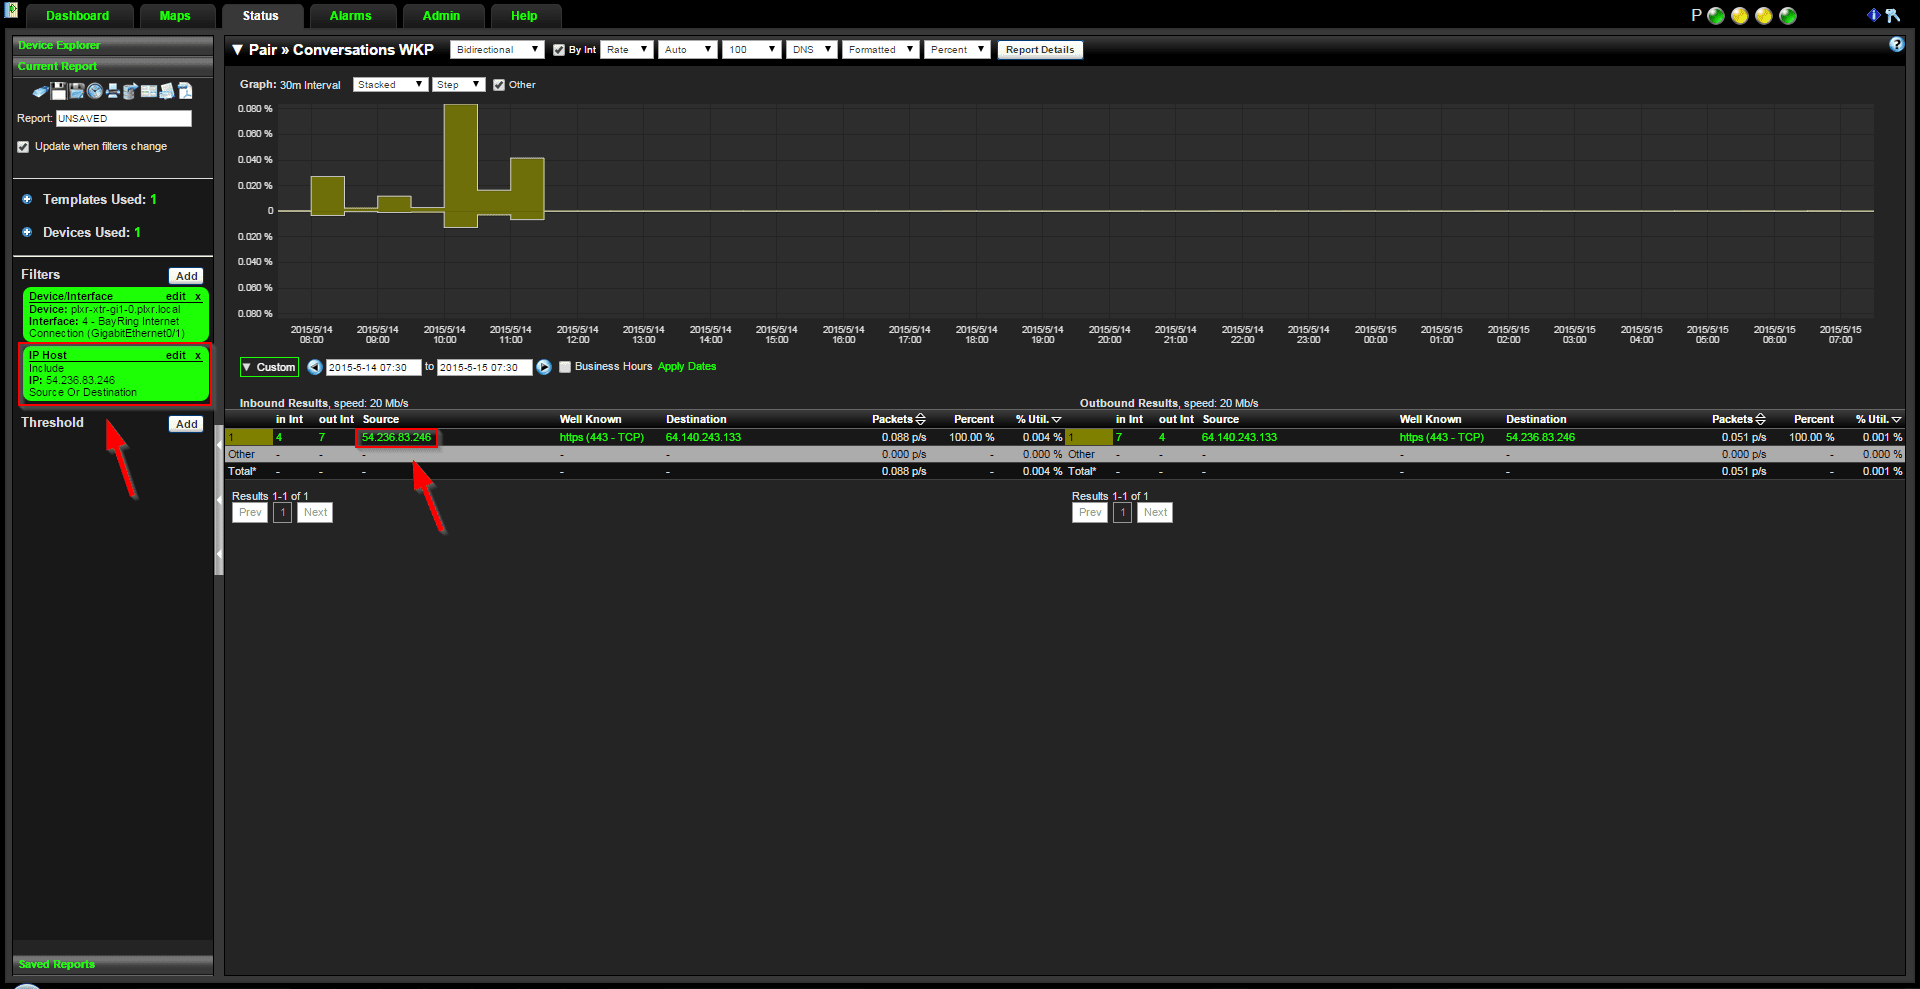Enable the Business Hours checkbox
The height and width of the screenshot is (989, 1920).
(565, 367)
